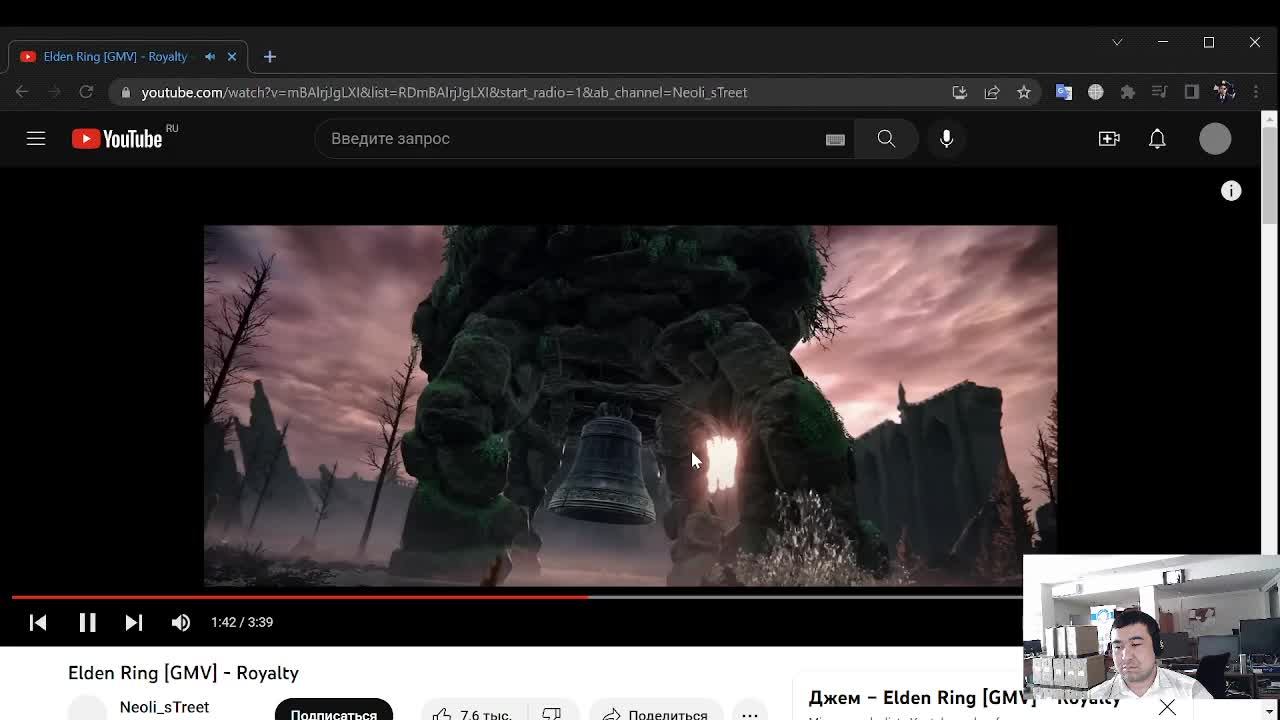Viewport: 1280px width, 720px height.
Task: Open the tab search chevron
Action: coord(1117,42)
